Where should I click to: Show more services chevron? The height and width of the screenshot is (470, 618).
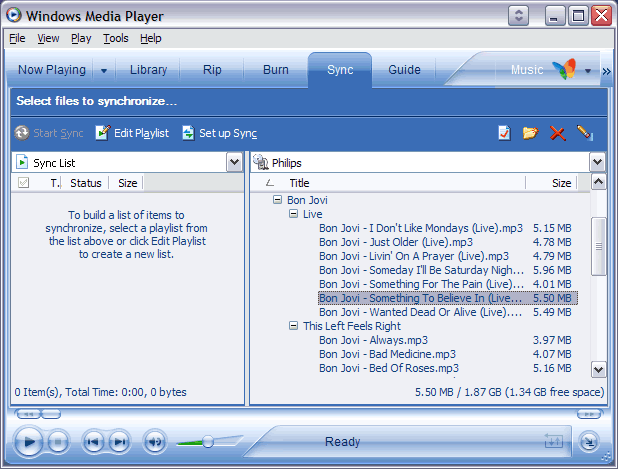pyautogui.click(x=606, y=71)
